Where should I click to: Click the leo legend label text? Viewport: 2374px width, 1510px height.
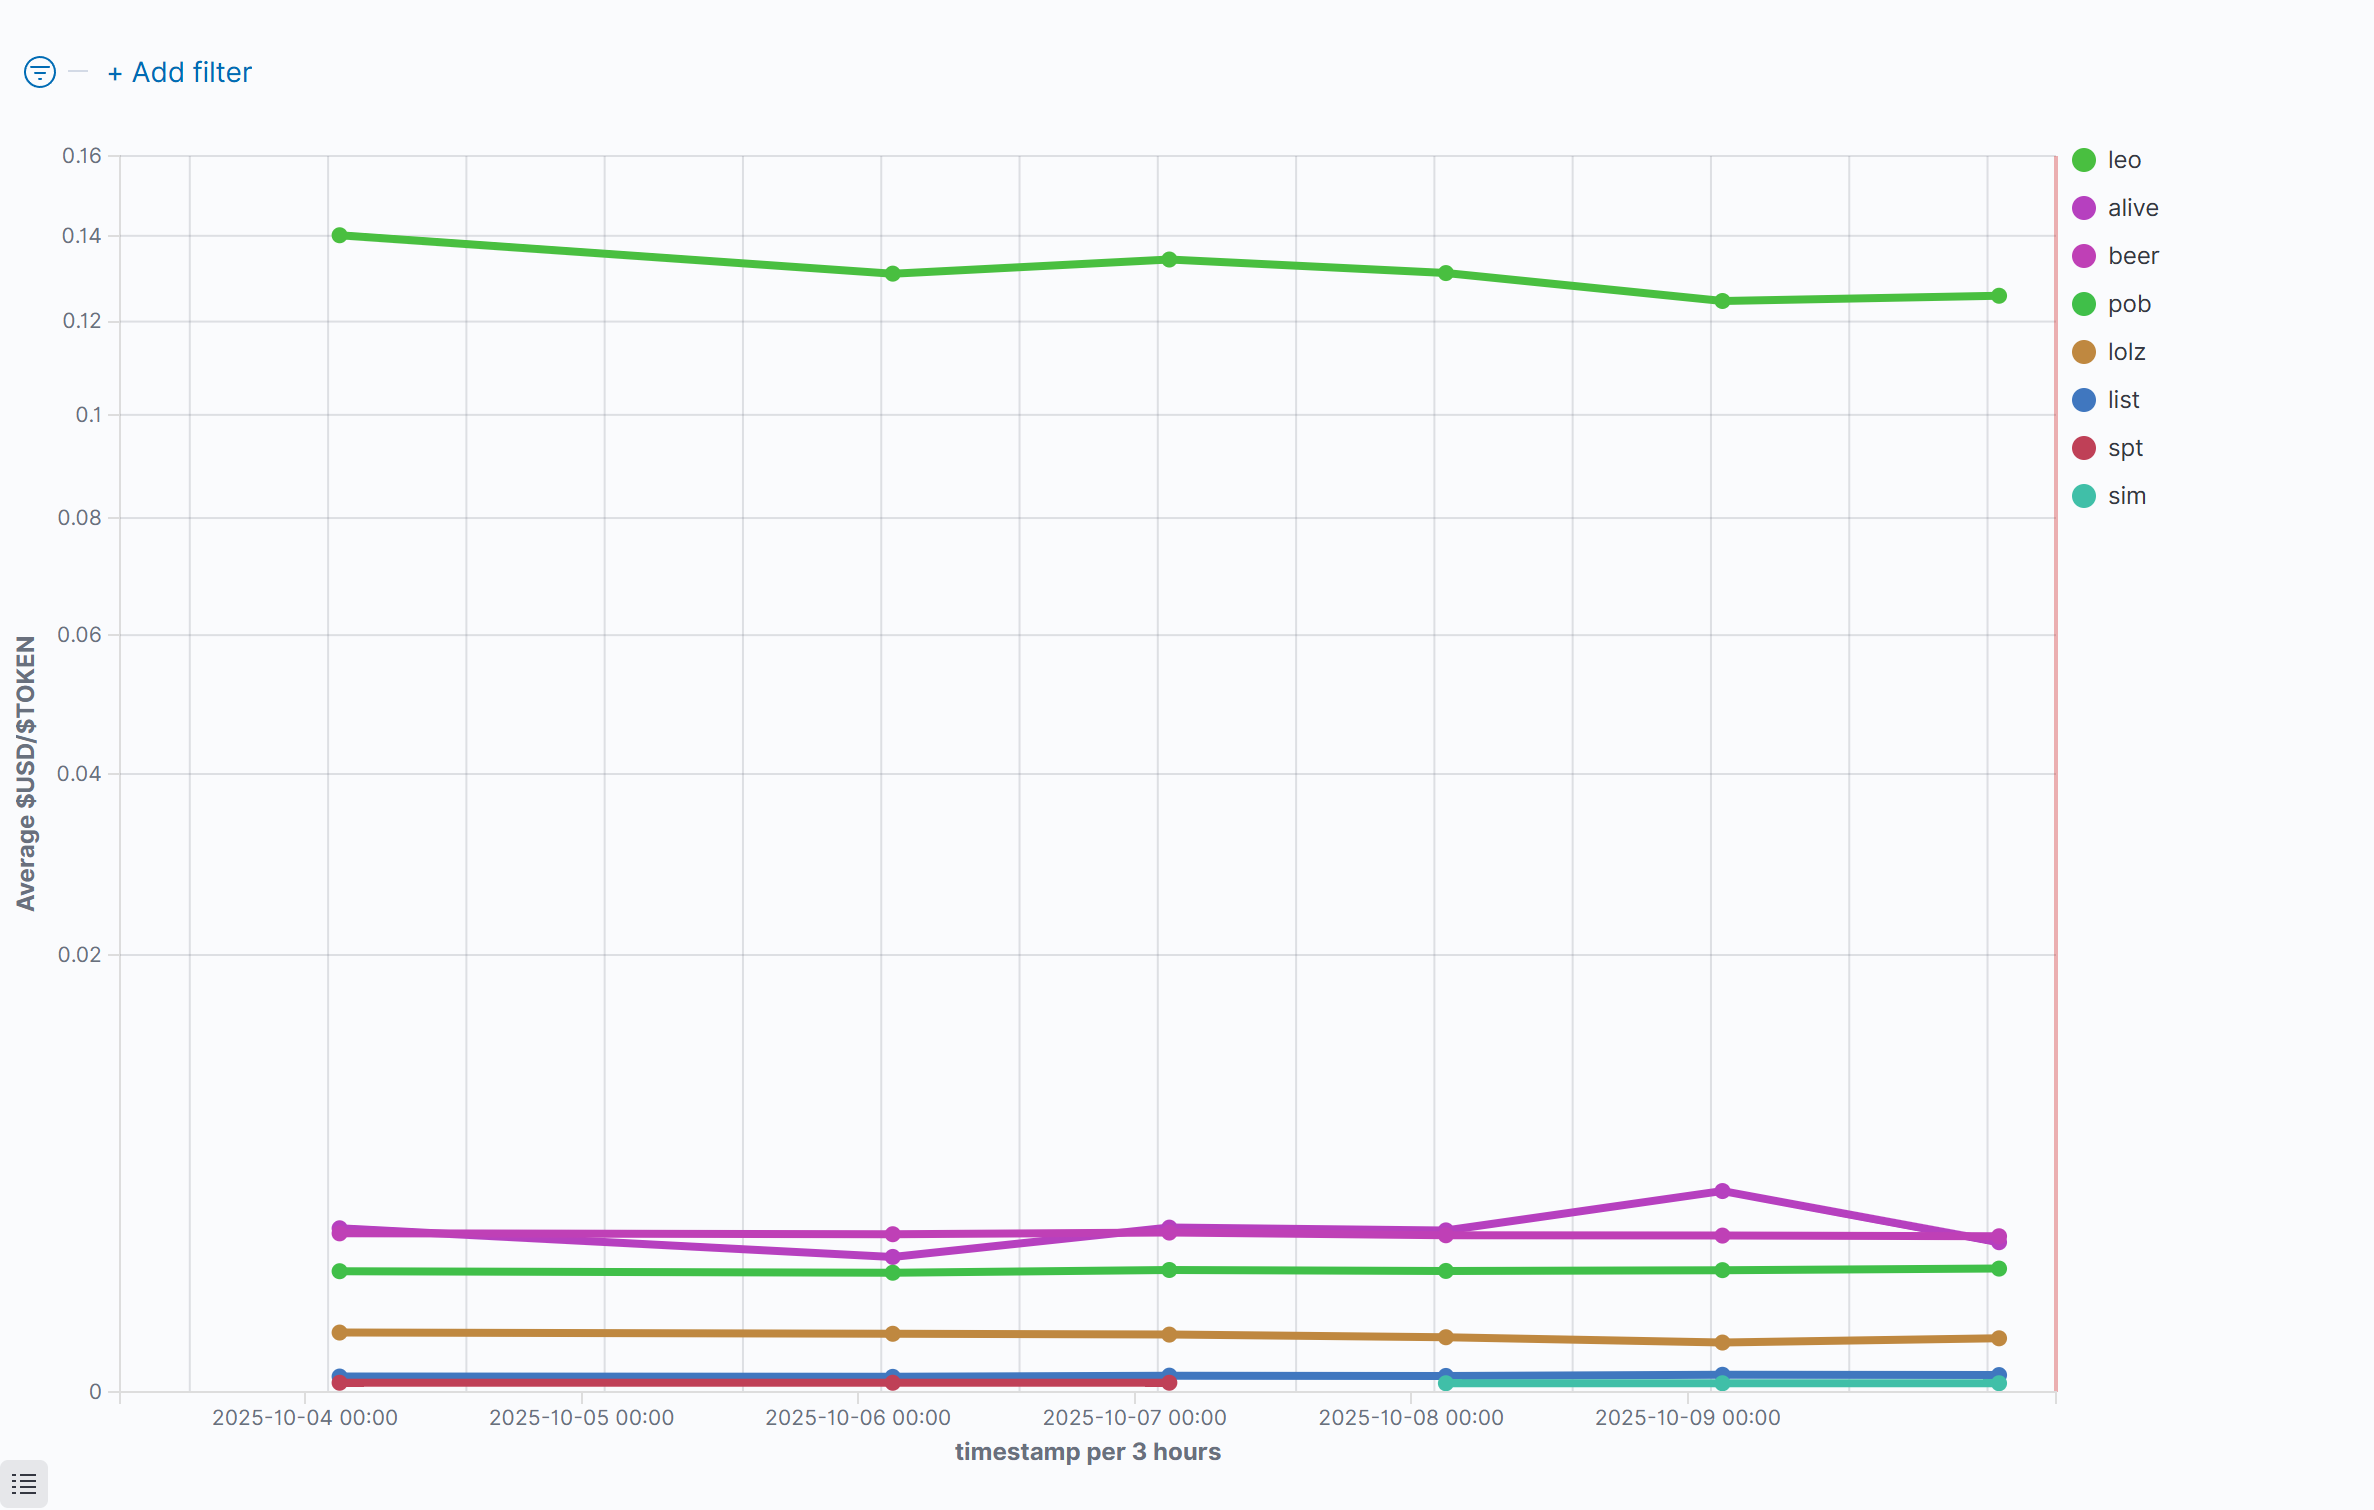click(2124, 160)
